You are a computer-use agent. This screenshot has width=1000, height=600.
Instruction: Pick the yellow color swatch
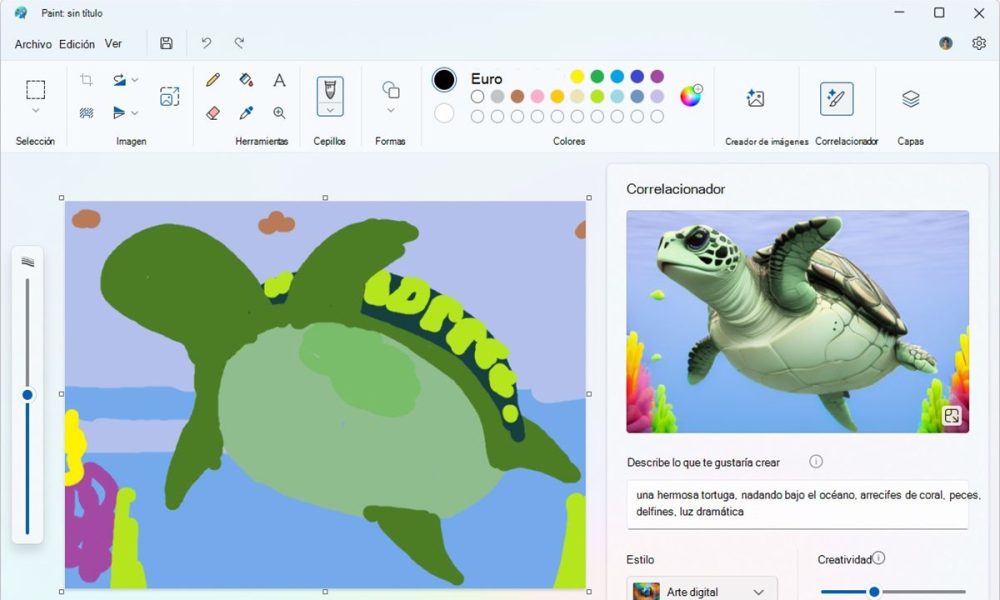(577, 76)
